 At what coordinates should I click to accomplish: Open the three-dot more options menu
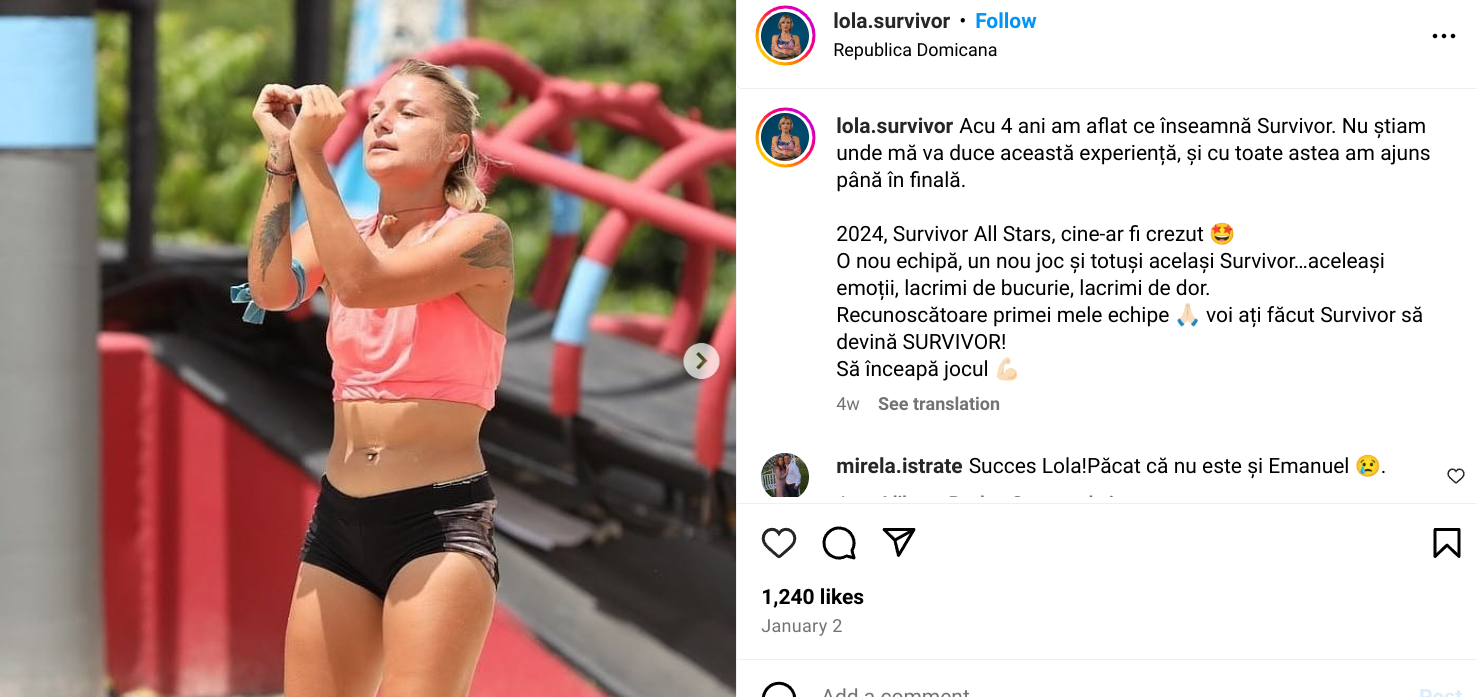[x=1443, y=36]
